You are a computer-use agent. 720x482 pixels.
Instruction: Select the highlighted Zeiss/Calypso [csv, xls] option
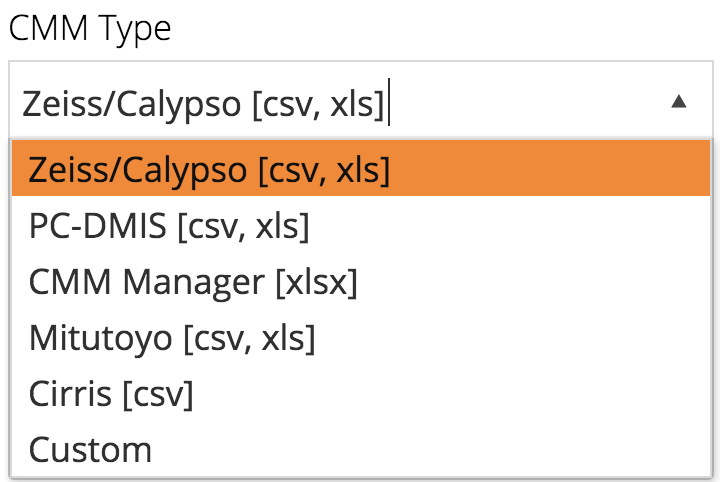361,168
